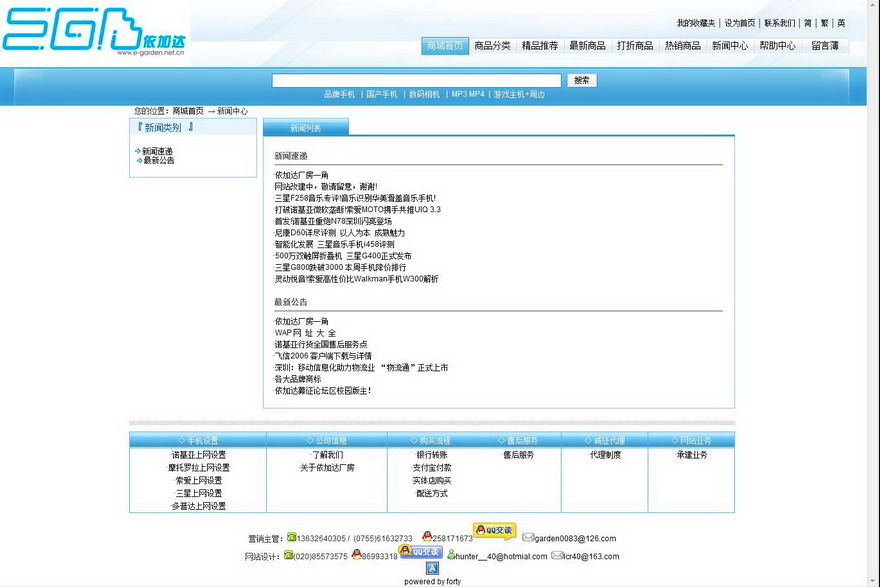The width and height of the screenshot is (880, 587).
Task: Open the 关于依加达厂房 footer link
Action: pos(327,467)
